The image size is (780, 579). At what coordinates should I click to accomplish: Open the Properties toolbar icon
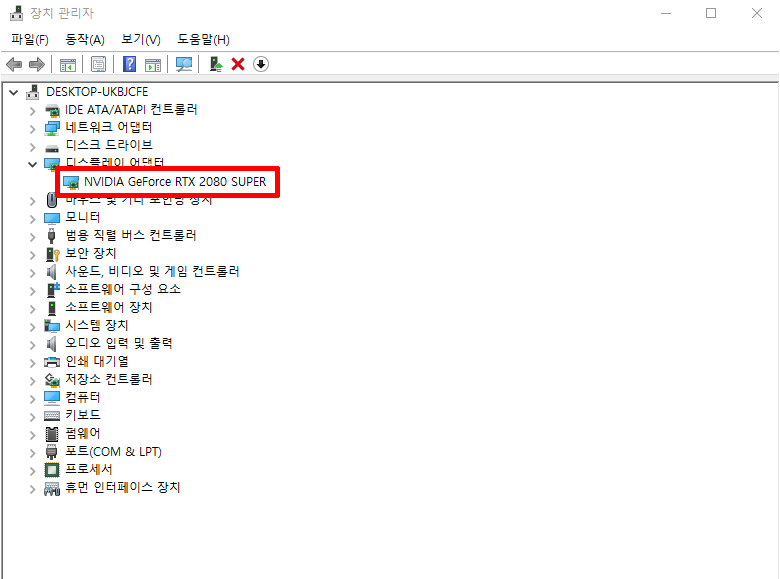pyautogui.click(x=98, y=64)
